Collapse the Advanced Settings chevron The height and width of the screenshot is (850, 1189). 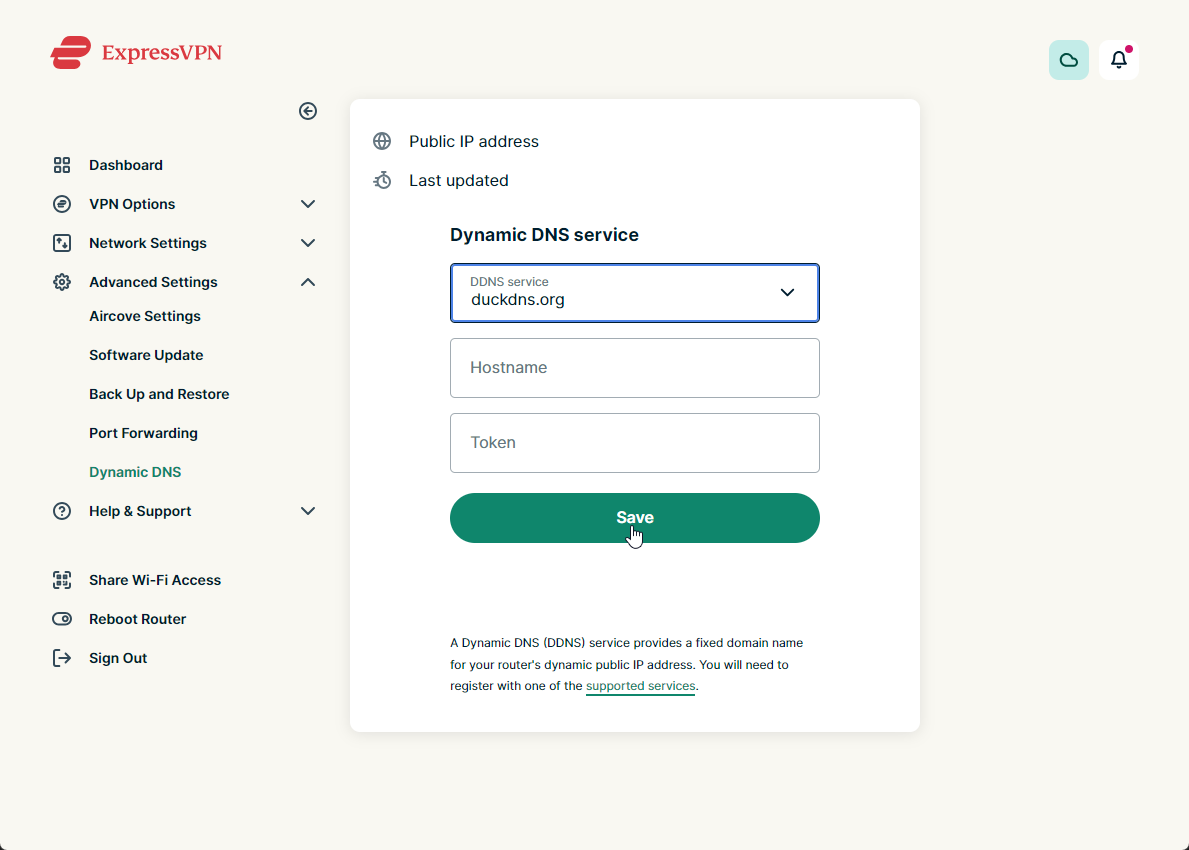point(308,282)
